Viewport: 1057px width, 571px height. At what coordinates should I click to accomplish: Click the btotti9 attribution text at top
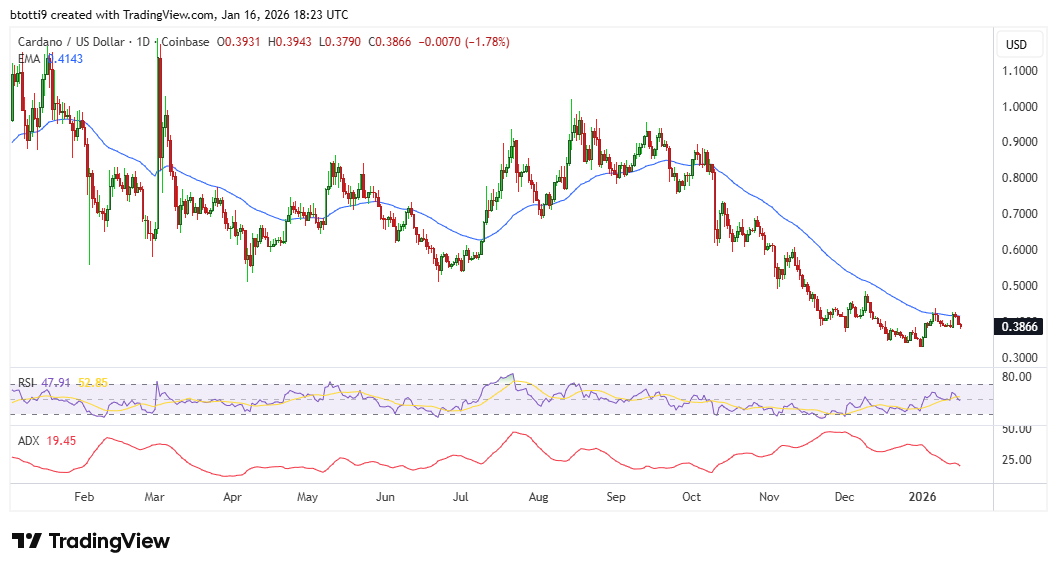tap(34, 15)
